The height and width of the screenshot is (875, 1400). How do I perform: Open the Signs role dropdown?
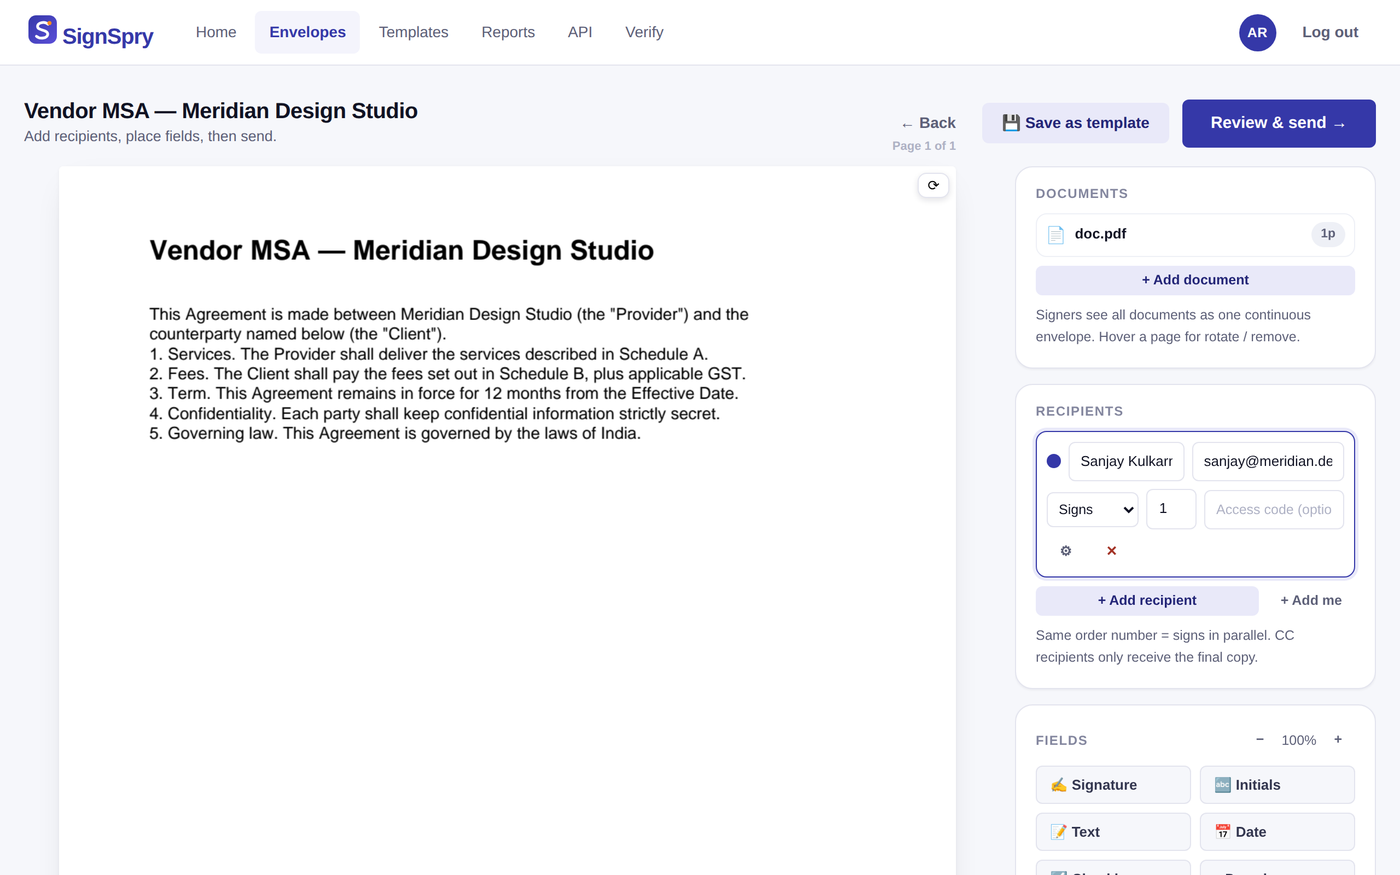tap(1093, 509)
